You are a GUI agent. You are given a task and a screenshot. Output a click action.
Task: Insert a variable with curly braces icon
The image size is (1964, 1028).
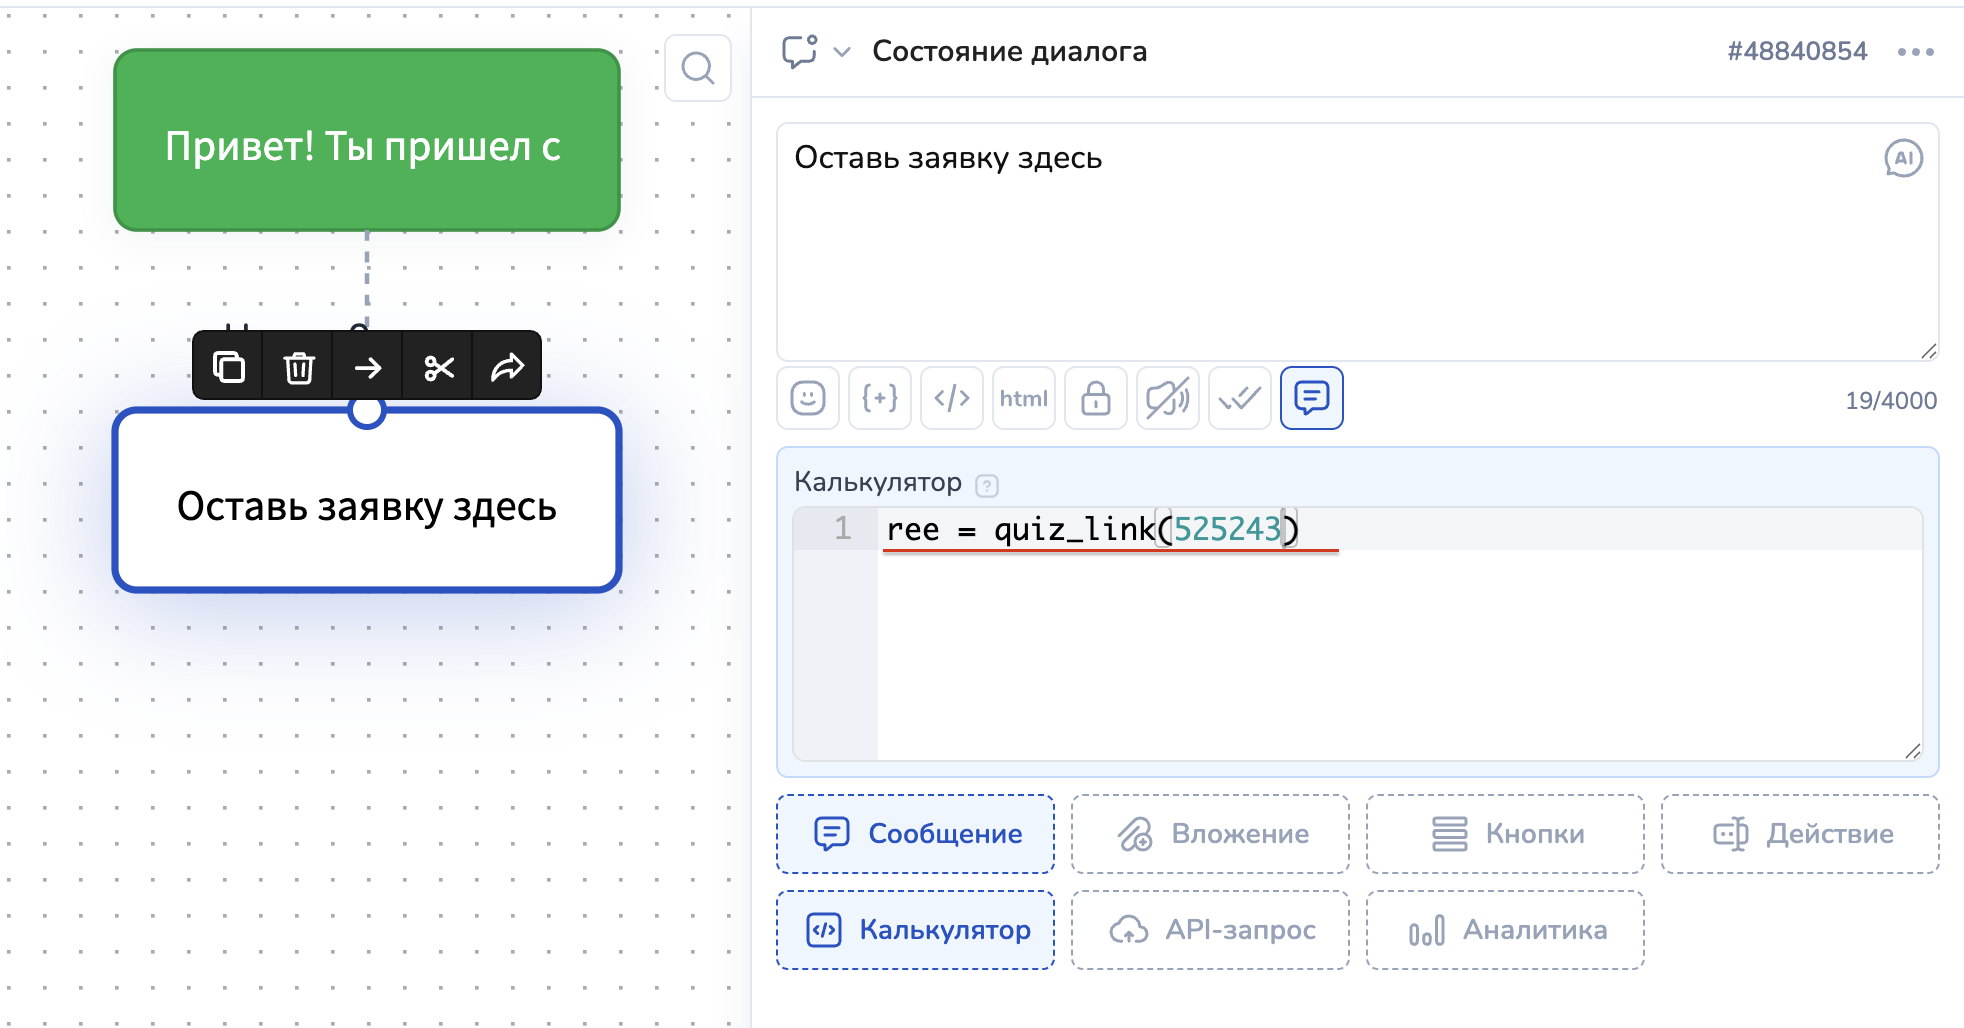point(880,398)
